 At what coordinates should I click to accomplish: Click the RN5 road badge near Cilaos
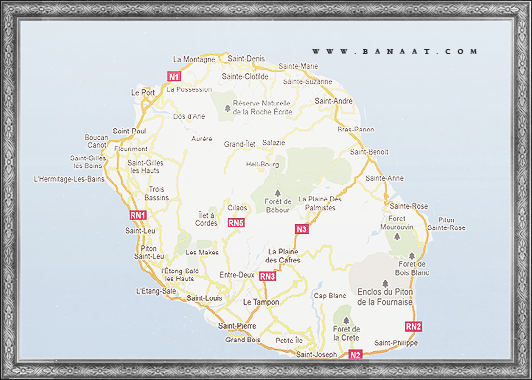coord(236,223)
